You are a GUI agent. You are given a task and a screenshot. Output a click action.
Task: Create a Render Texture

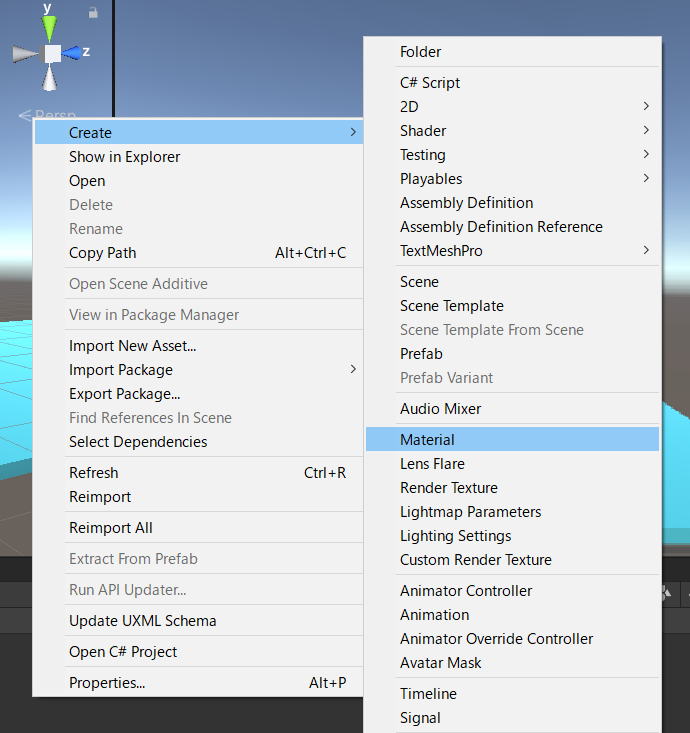pos(512,488)
